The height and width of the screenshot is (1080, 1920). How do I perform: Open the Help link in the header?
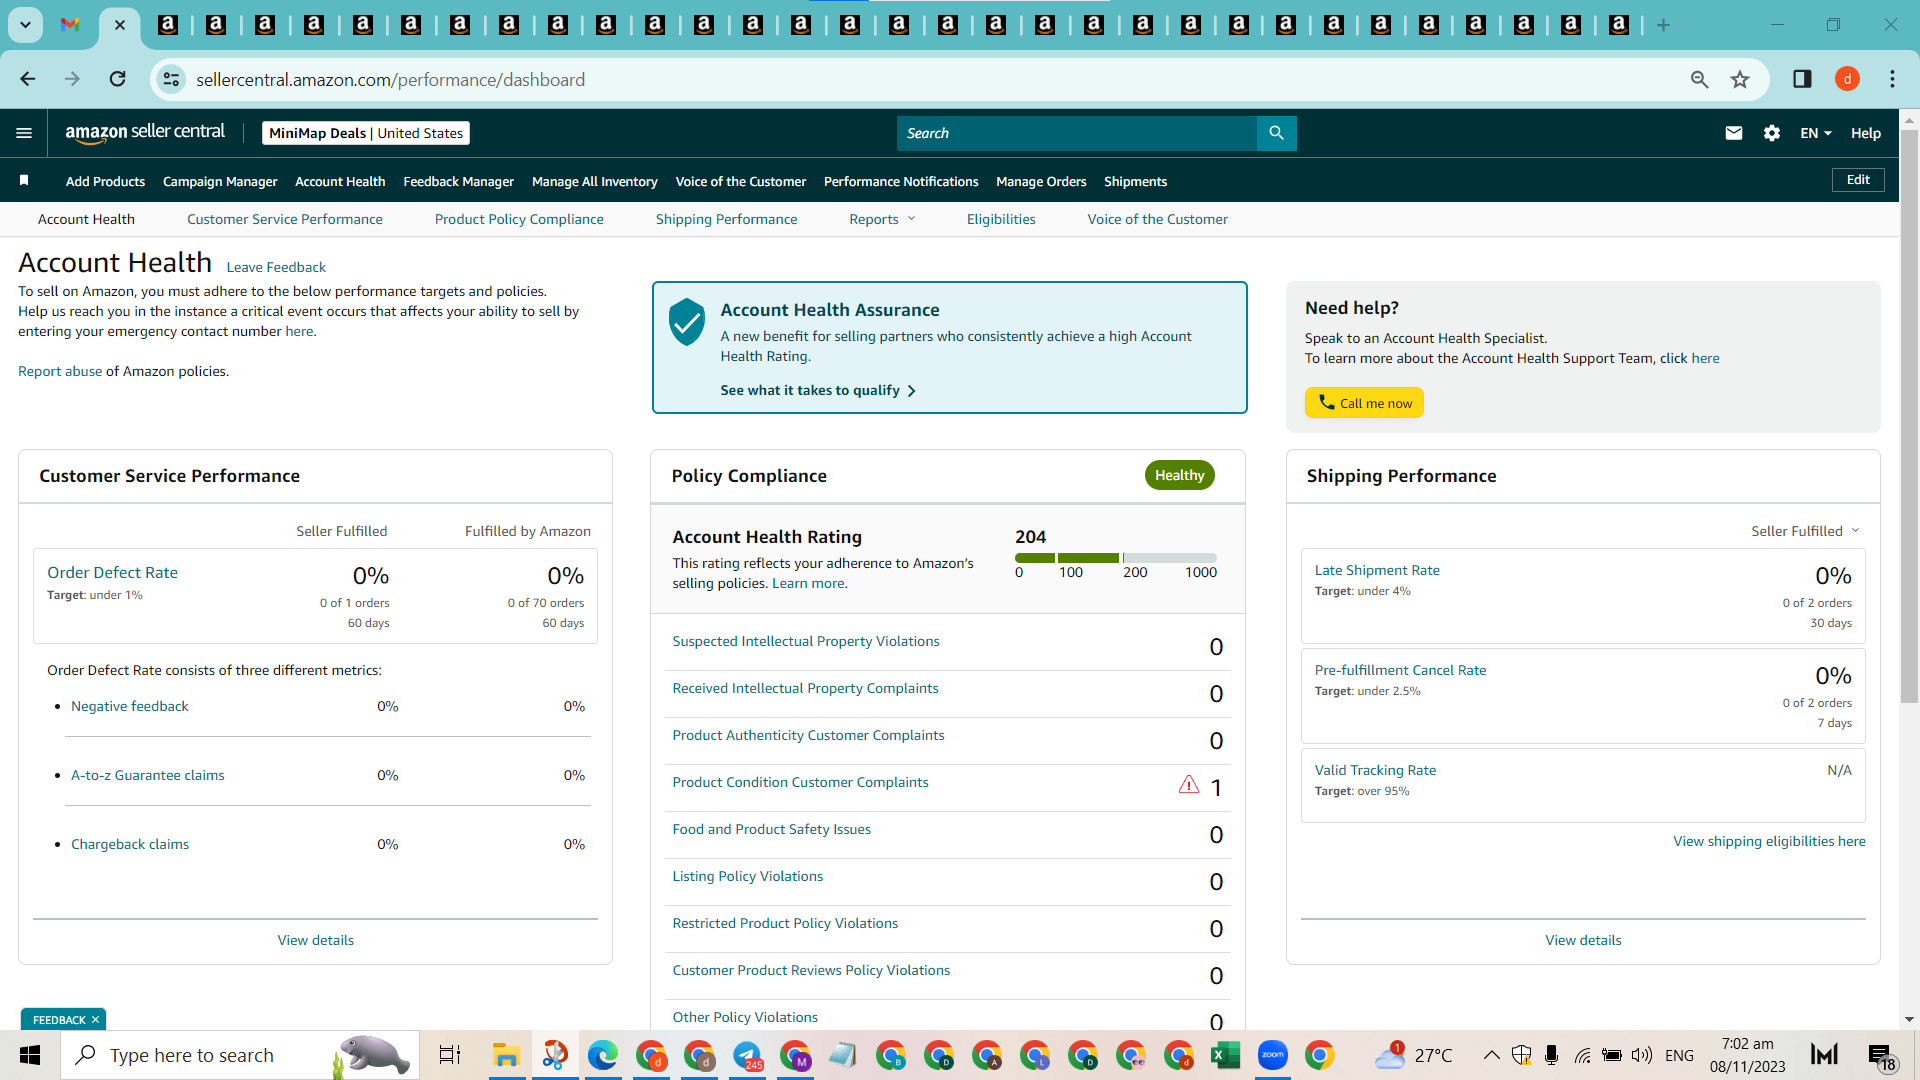pyautogui.click(x=1866, y=133)
